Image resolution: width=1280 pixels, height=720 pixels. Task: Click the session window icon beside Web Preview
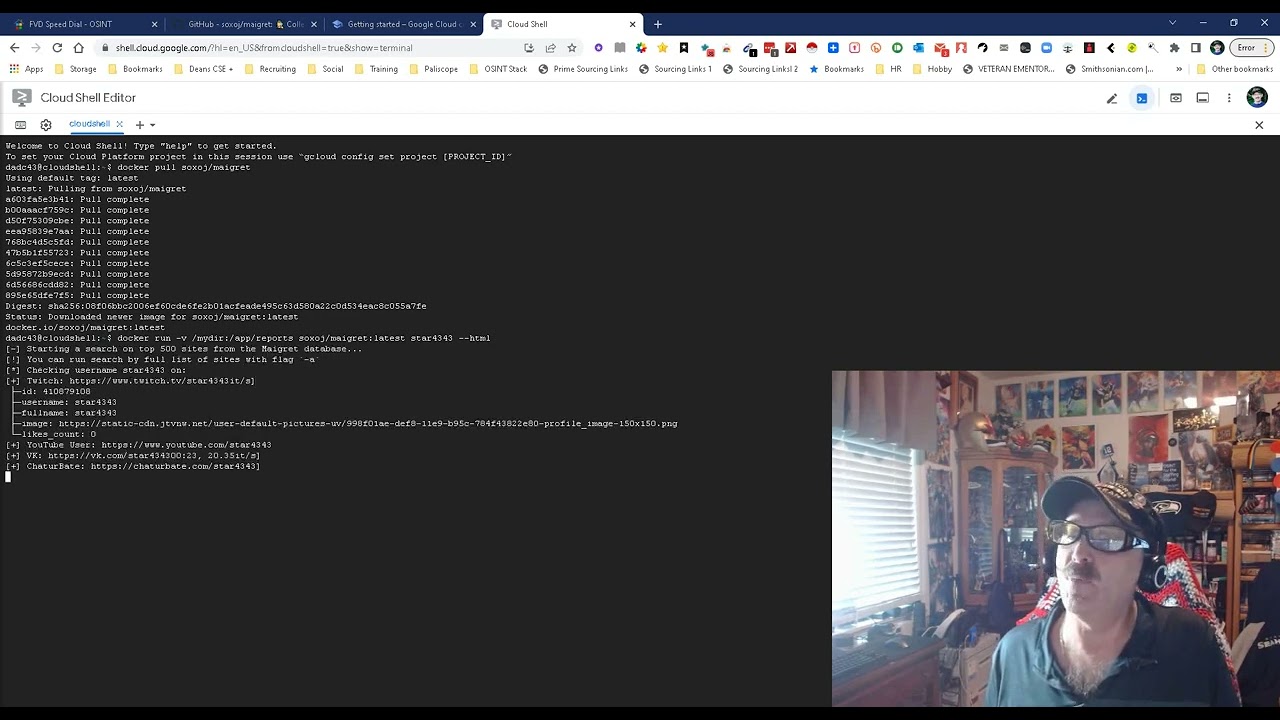pyautogui.click(x=1203, y=98)
